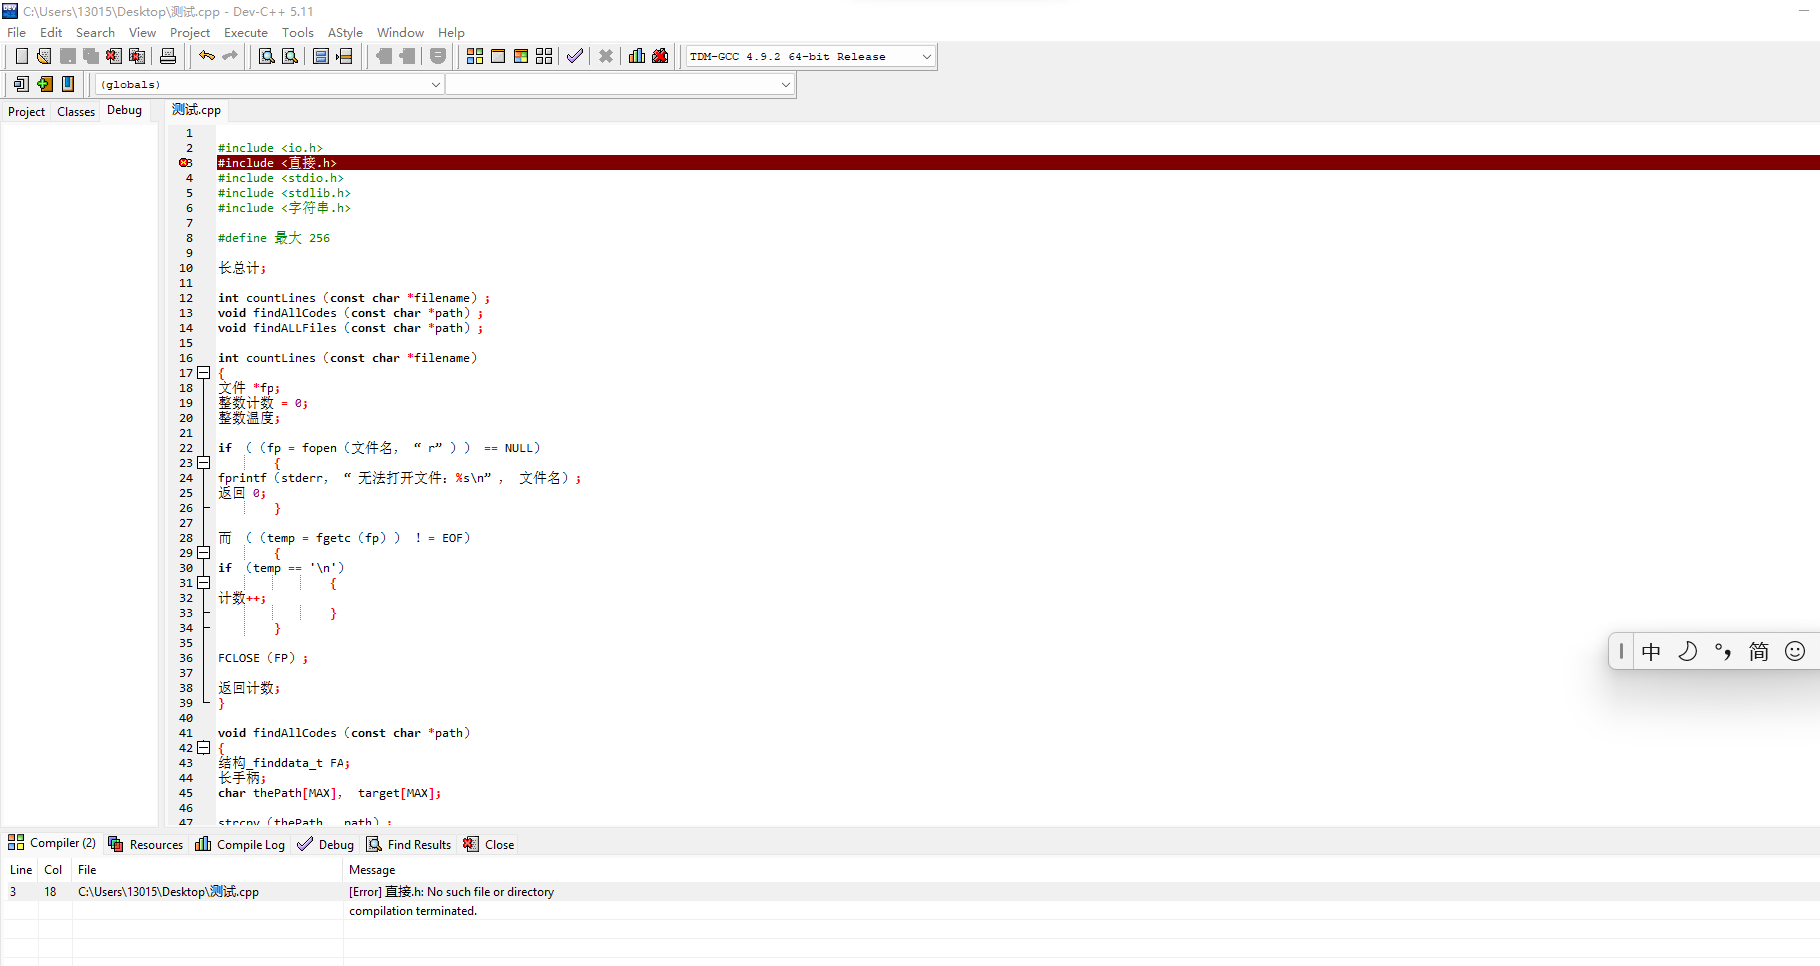Open the IME emoji smiley picker
The height and width of the screenshot is (966, 1820).
[x=1795, y=652]
